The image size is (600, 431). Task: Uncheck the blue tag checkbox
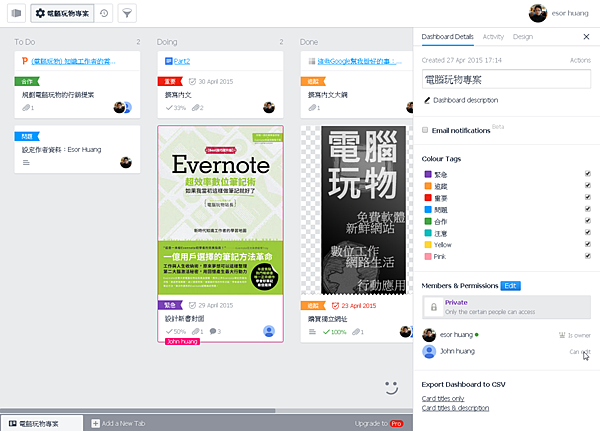[588, 209]
